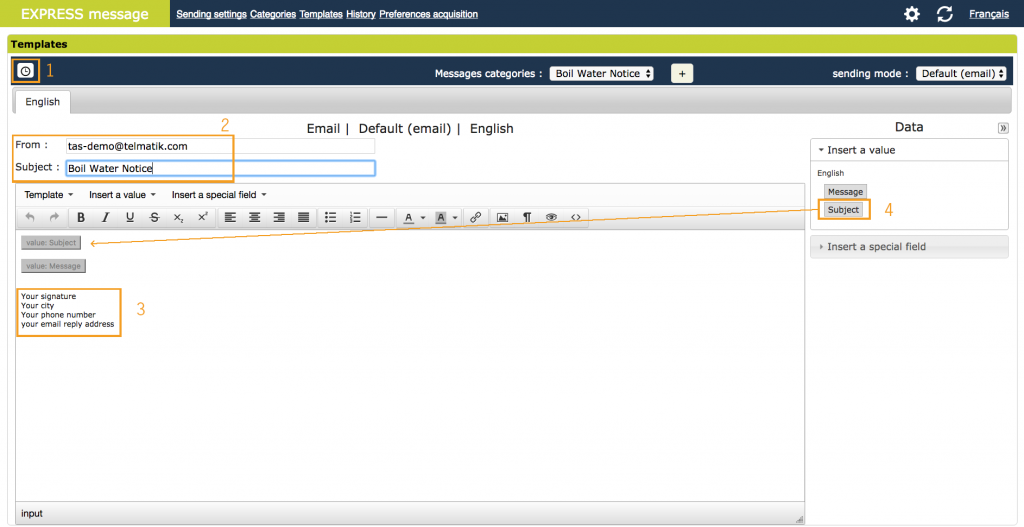Open the sending mode dropdown
1024x527 pixels.
tap(961, 74)
